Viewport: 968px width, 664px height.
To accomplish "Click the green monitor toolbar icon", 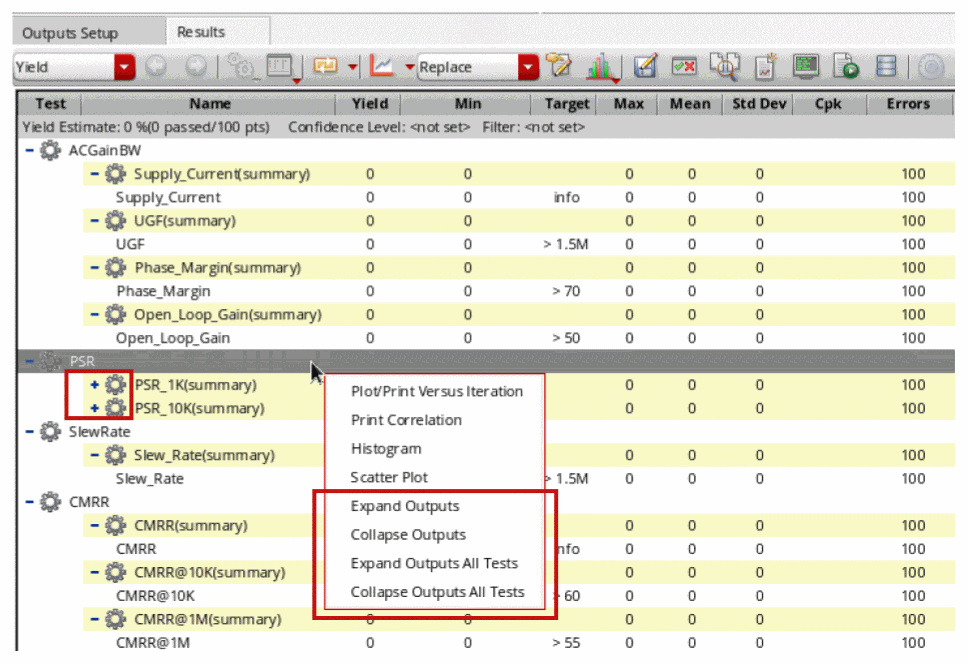I will tap(806, 67).
